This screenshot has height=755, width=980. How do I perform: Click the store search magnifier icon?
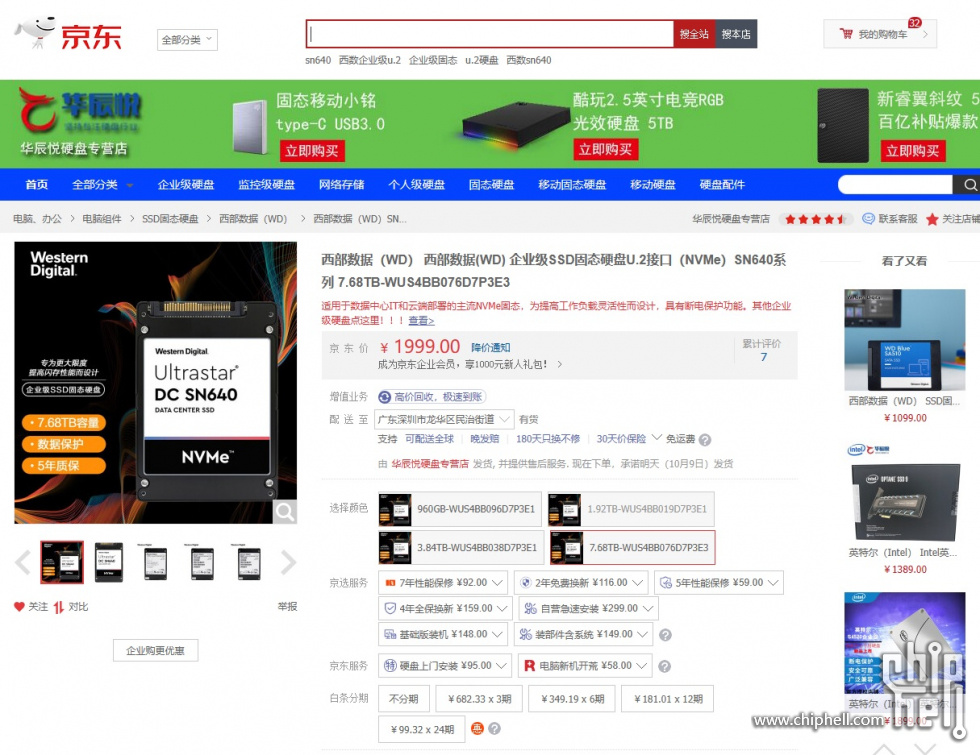(969, 184)
